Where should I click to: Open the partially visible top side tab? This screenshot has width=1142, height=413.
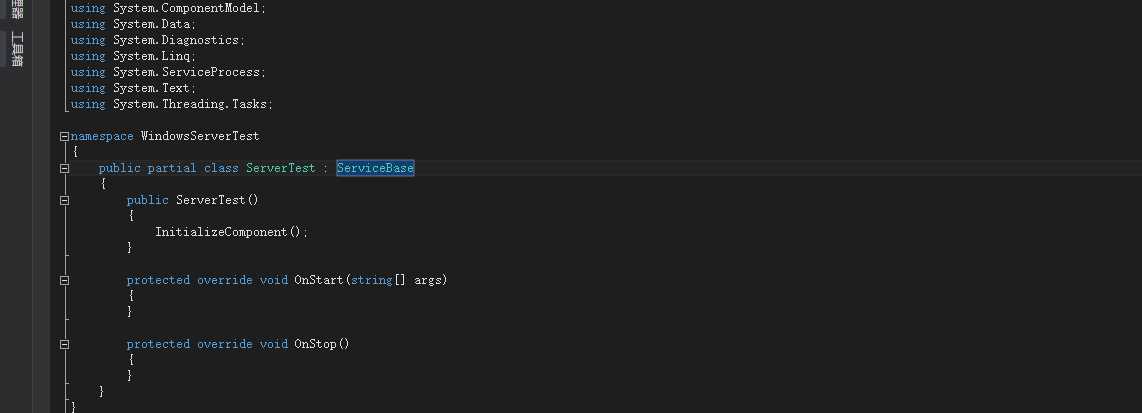[x=17, y=9]
